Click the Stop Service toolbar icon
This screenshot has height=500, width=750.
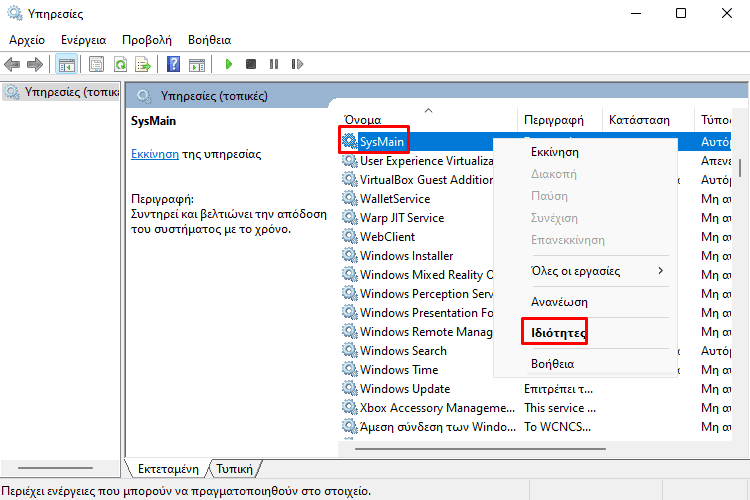pyautogui.click(x=251, y=64)
